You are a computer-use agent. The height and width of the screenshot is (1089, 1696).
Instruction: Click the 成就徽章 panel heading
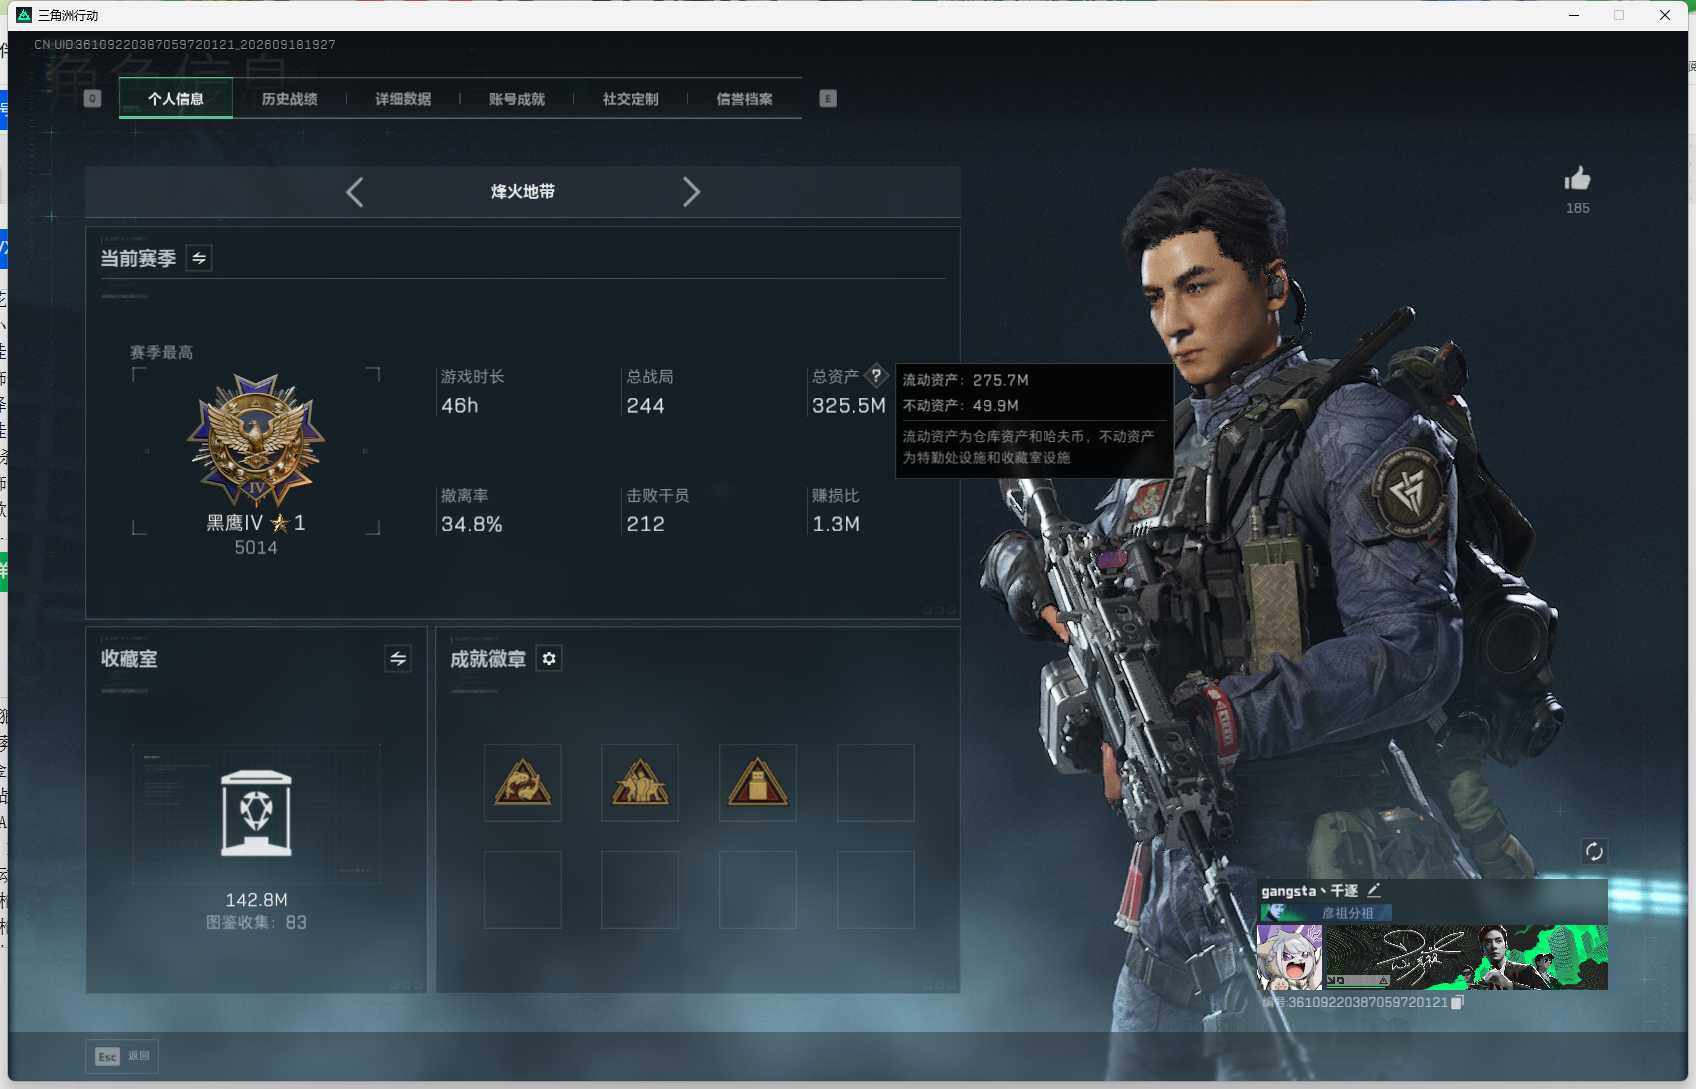coord(488,659)
